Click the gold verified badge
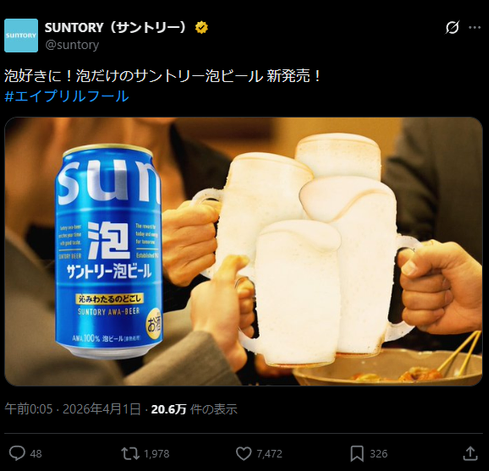The height and width of the screenshot is (471, 489). point(202,27)
